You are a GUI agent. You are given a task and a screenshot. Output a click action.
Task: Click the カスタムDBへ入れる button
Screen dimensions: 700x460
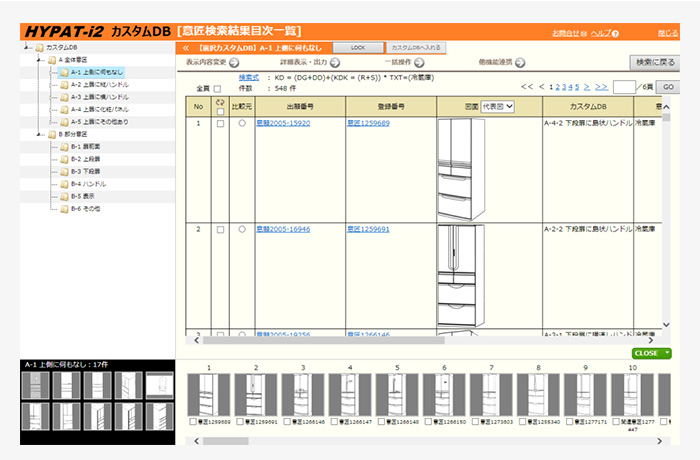[416, 48]
